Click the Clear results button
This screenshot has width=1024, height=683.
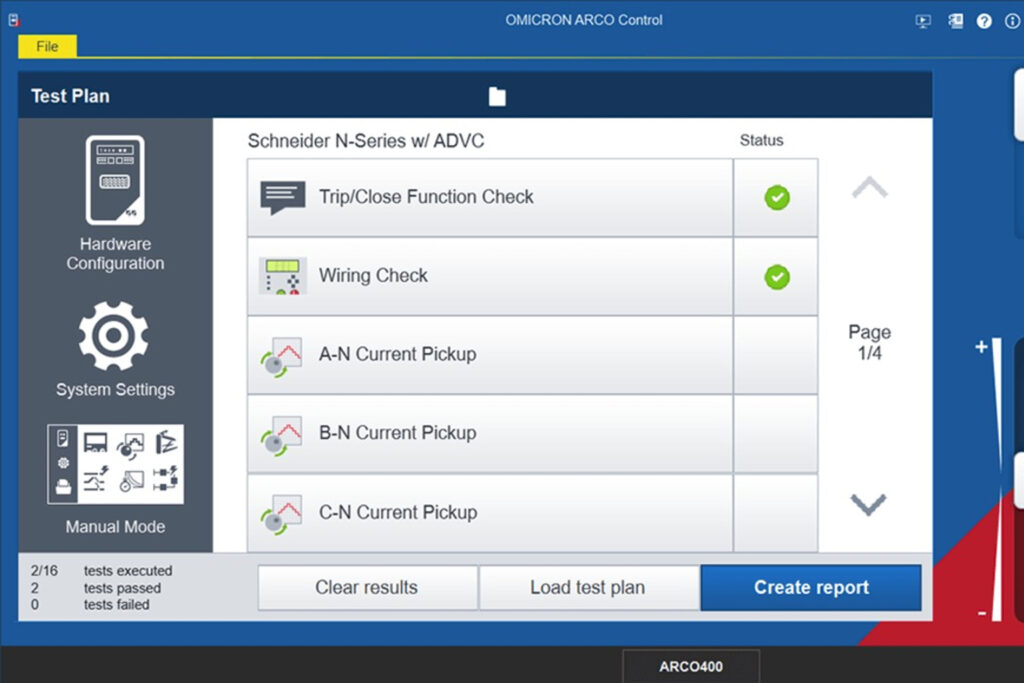[x=367, y=588]
